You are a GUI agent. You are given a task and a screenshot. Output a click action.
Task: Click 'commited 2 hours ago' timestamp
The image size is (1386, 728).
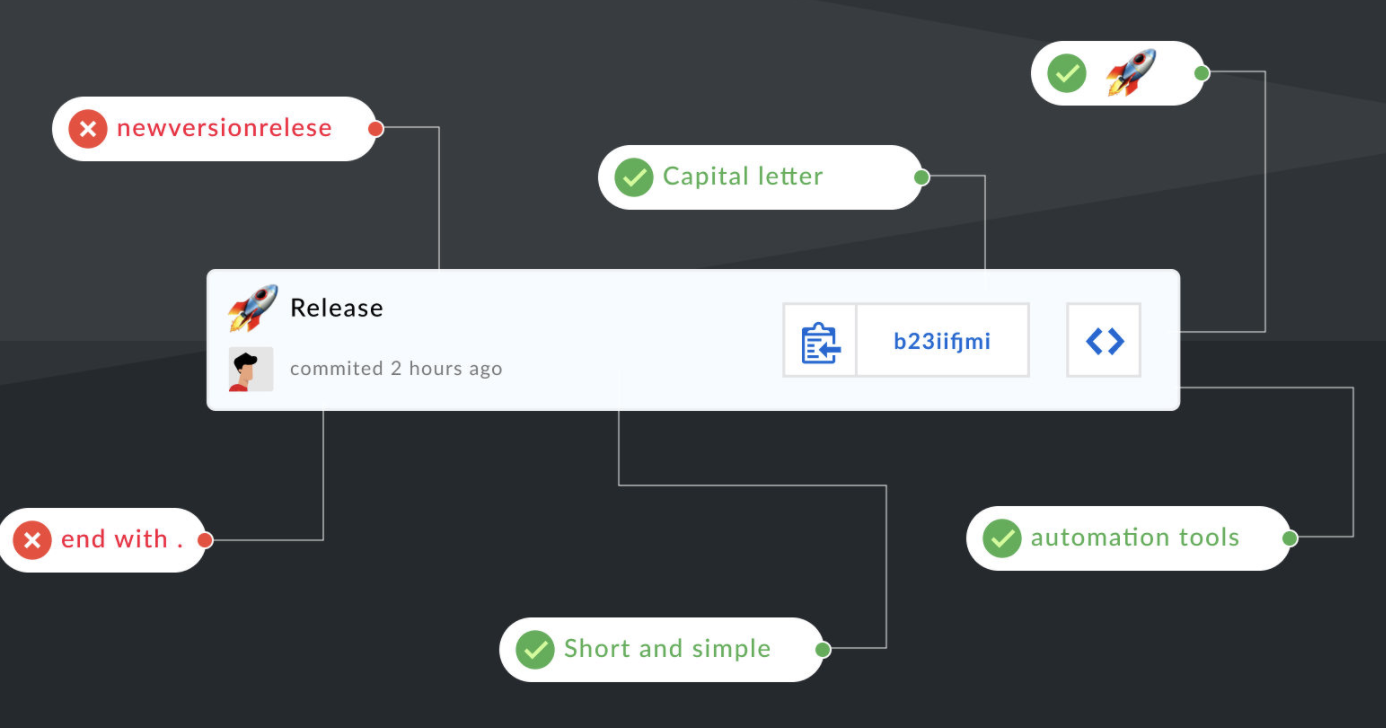tap(396, 369)
